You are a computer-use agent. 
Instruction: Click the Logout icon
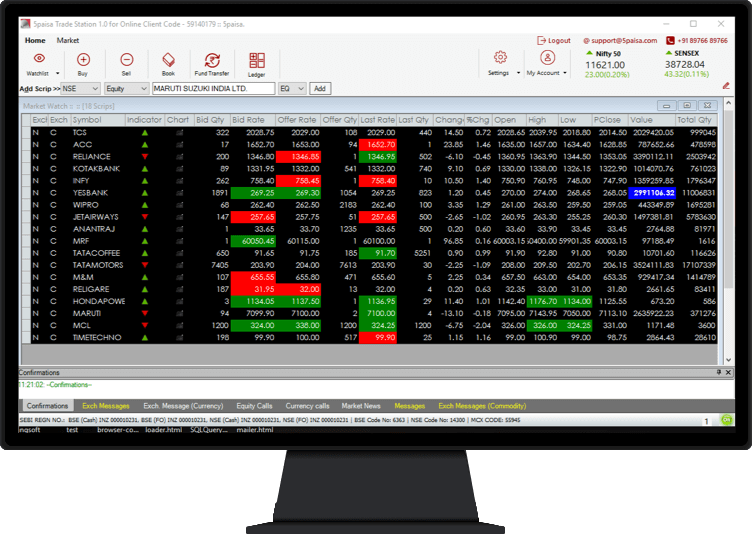(x=541, y=41)
